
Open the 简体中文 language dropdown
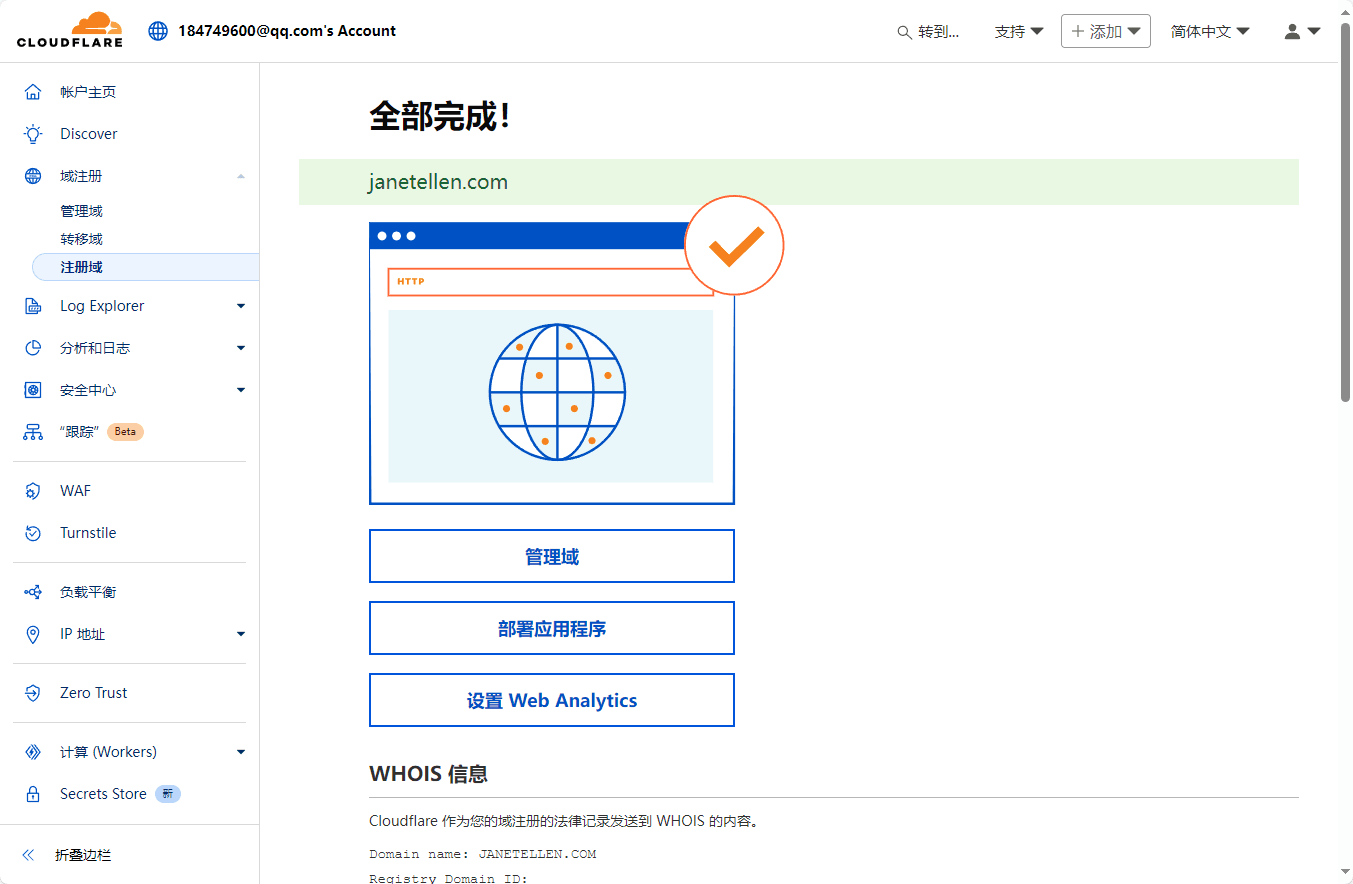[1210, 31]
